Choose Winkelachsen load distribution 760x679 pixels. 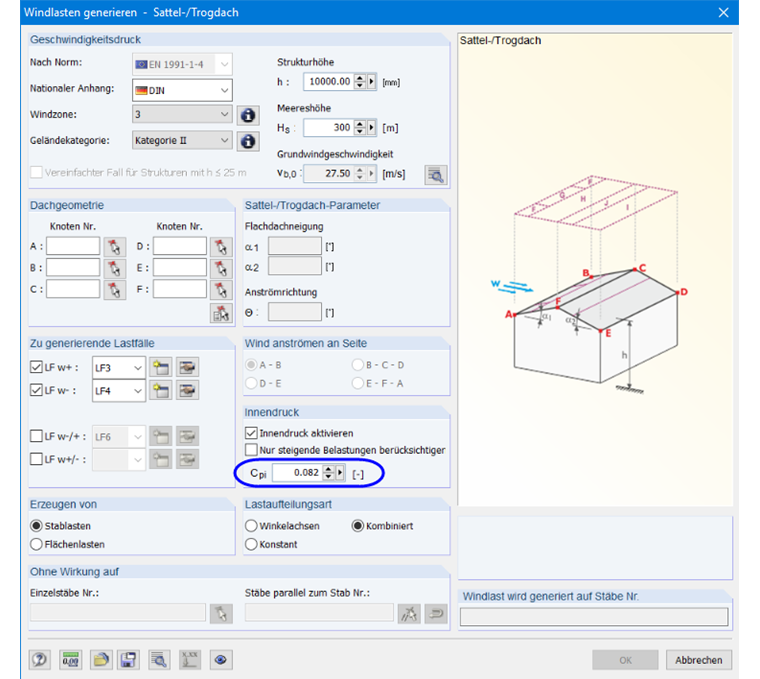[x=251, y=526]
